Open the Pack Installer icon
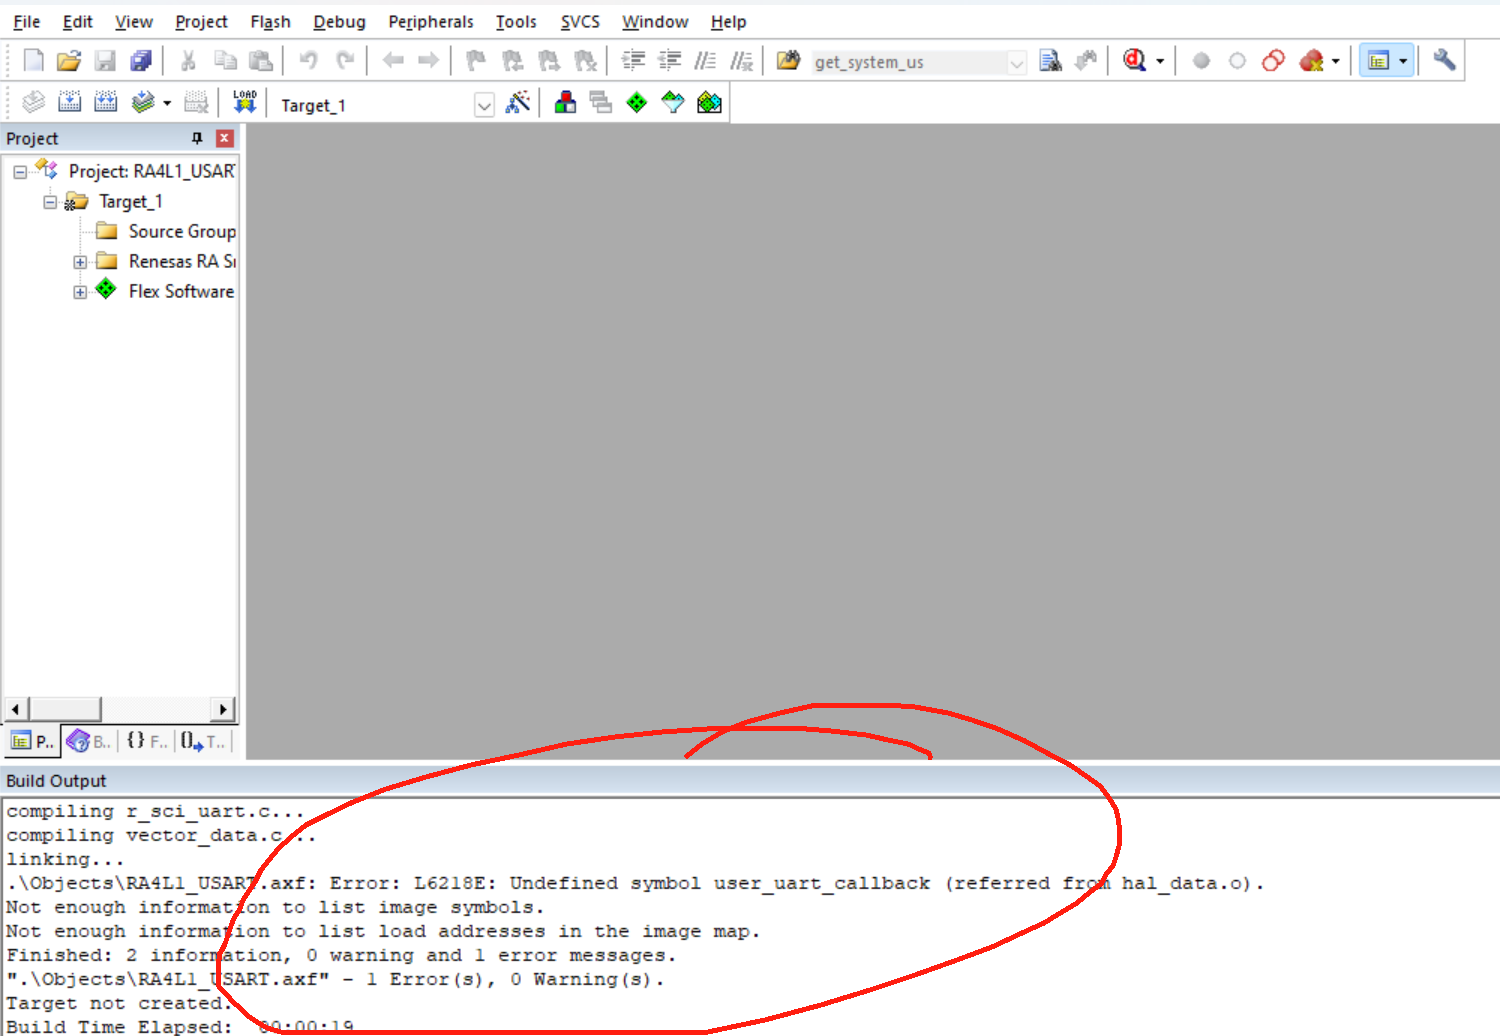Viewport: 1500px width, 1036px height. [x=709, y=102]
